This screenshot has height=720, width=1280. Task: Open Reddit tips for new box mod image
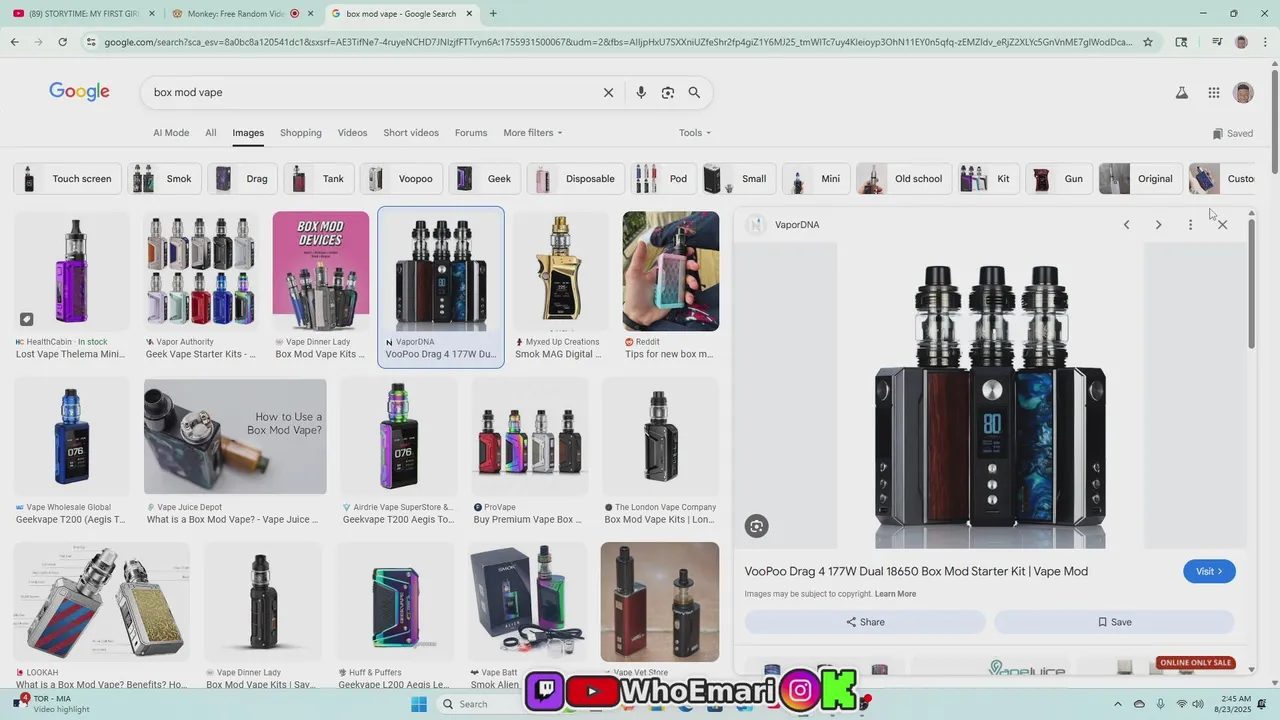[670, 271]
